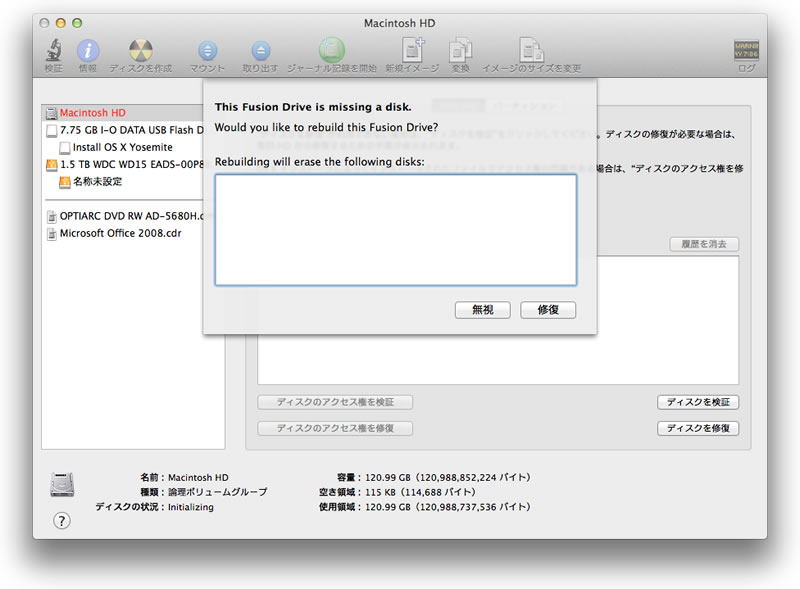Select the 名称未設定 volume row

(x=122, y=182)
